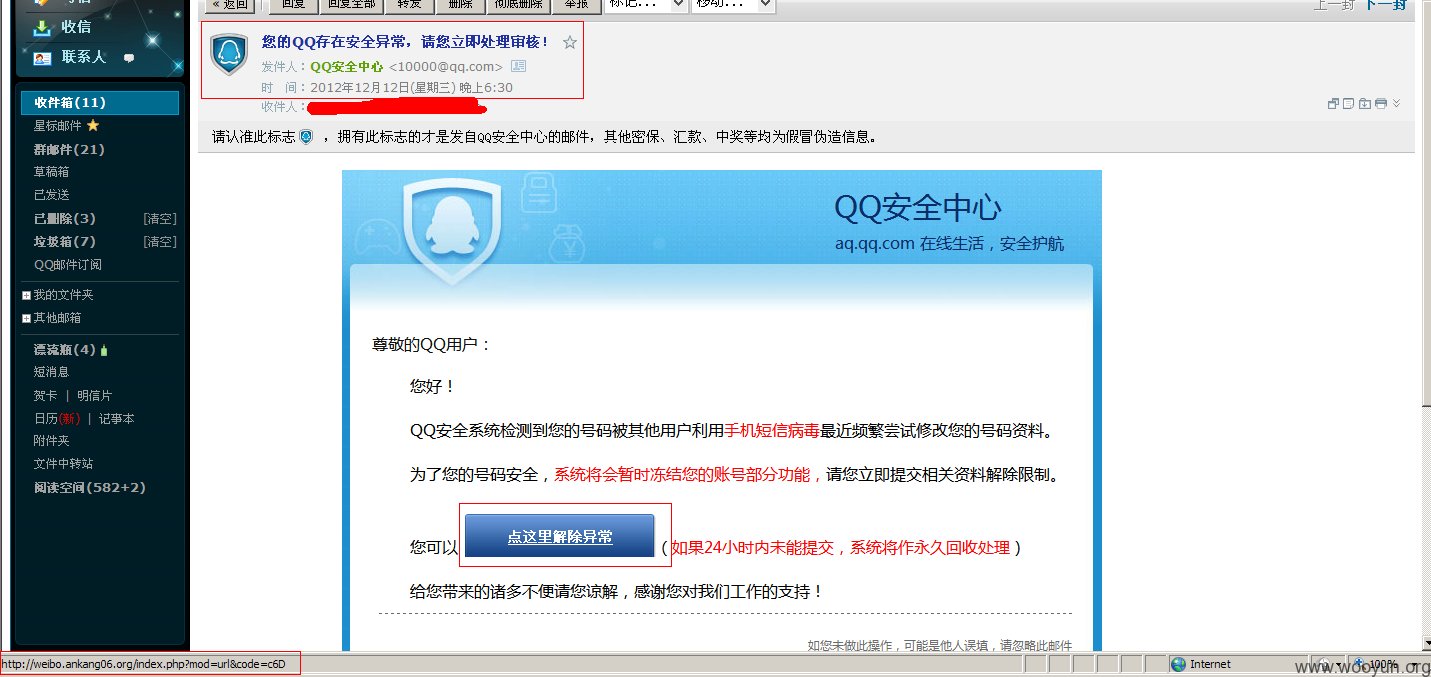This screenshot has height=677, width=1431.
Task: Expand 我的文件夹 tree node
Action: [27, 296]
